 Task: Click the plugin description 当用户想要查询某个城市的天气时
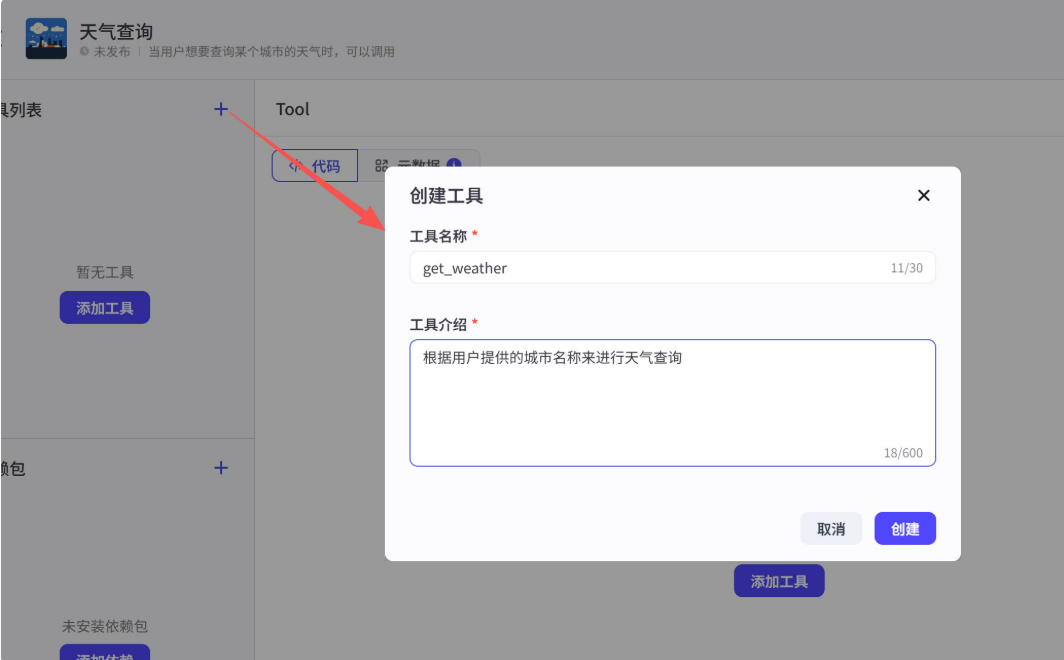point(271,52)
